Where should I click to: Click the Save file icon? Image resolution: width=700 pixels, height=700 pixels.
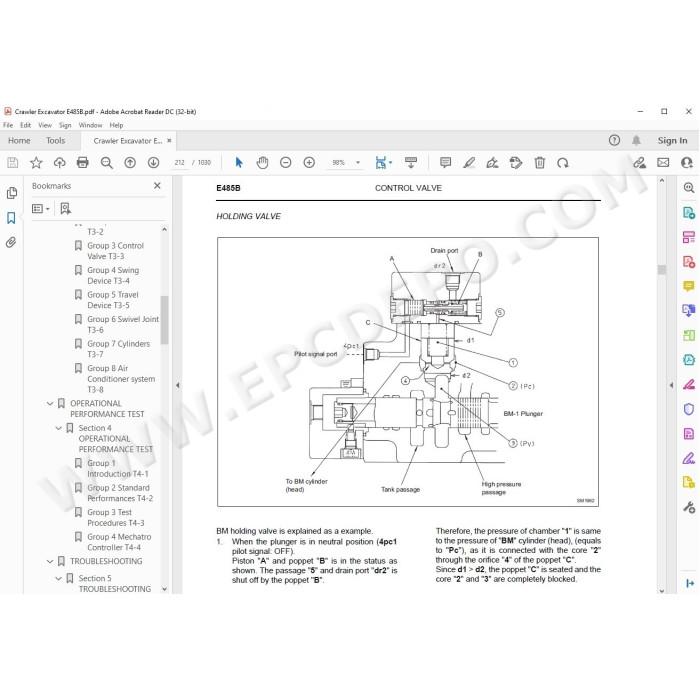coord(12,163)
